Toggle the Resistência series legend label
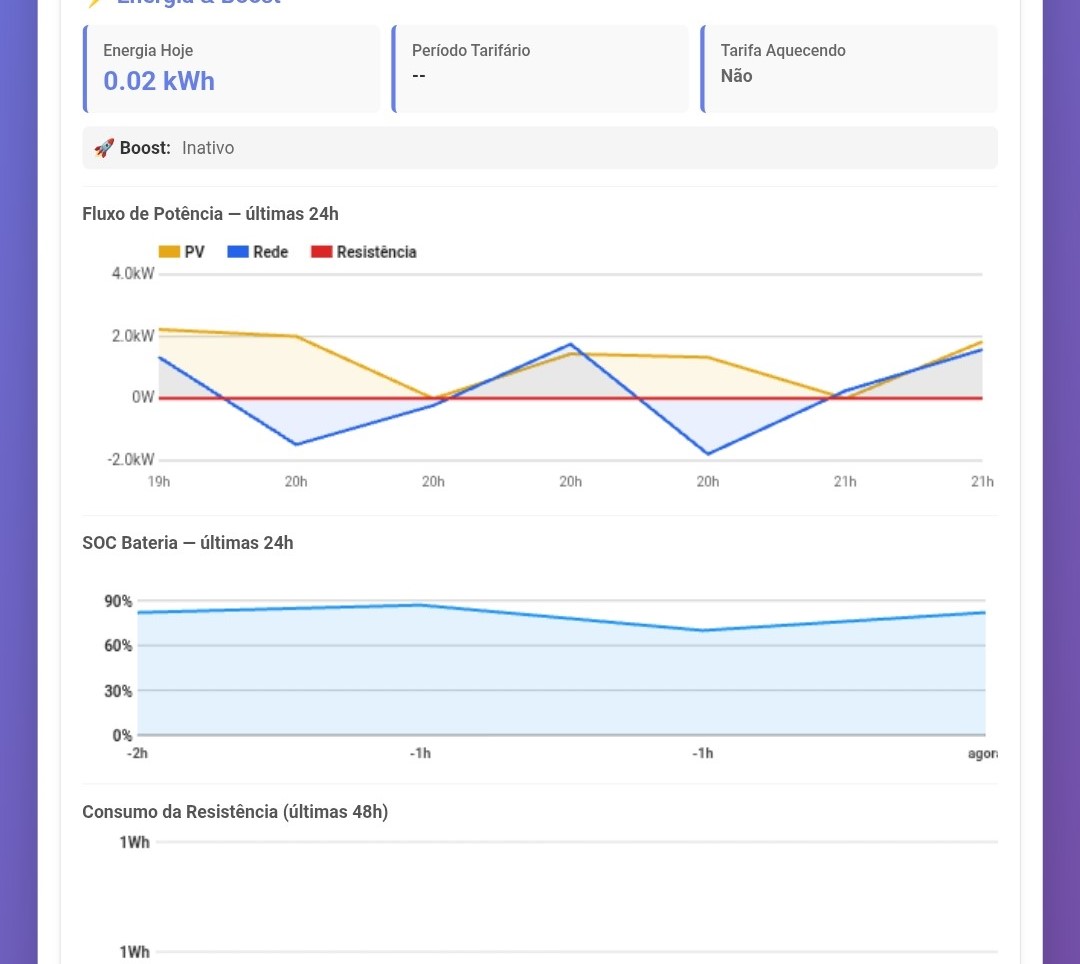The image size is (1080, 964). [x=376, y=252]
